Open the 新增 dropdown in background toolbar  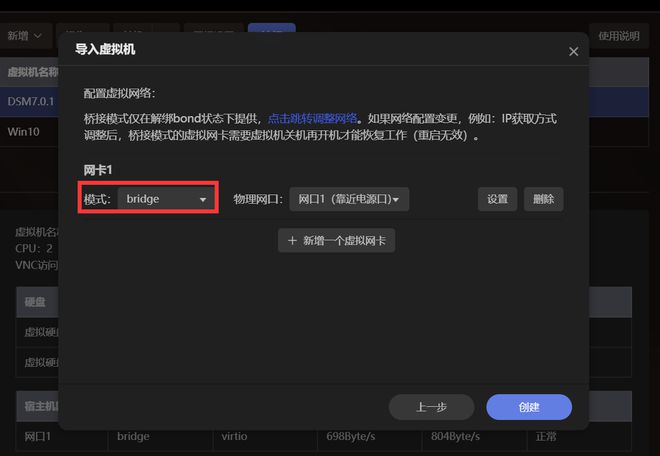(x=24, y=36)
